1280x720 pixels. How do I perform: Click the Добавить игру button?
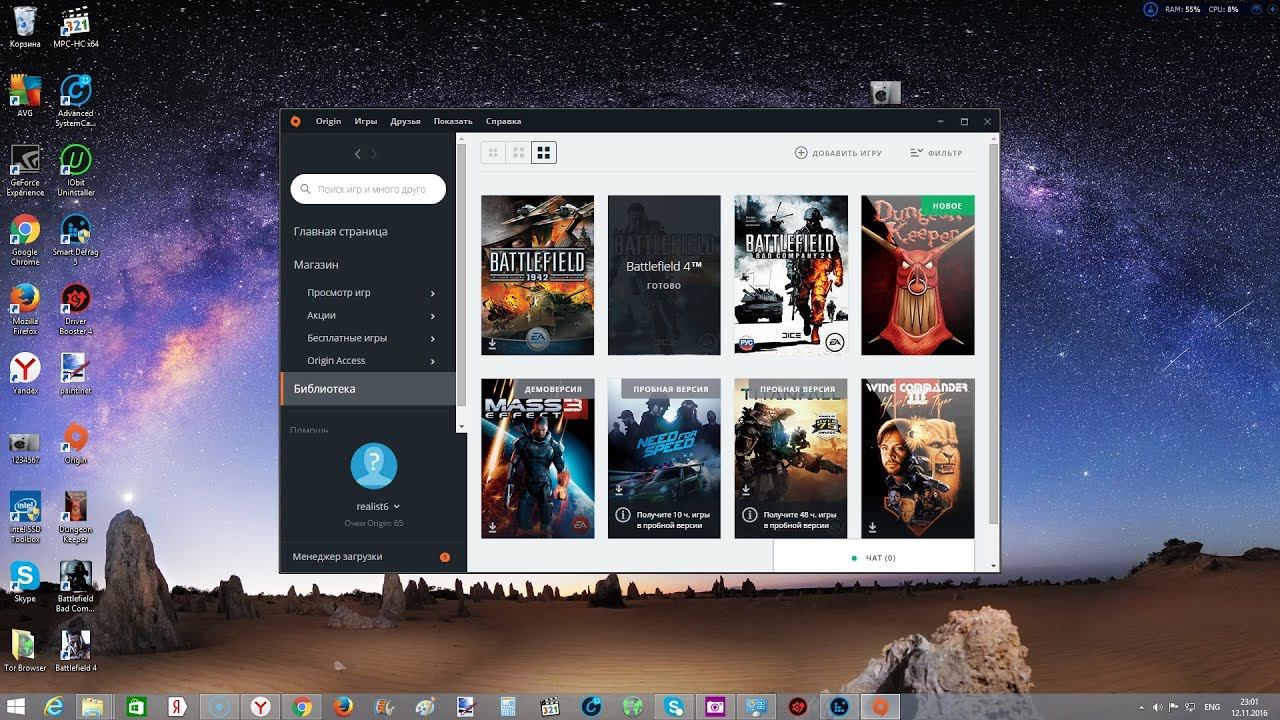[838, 153]
